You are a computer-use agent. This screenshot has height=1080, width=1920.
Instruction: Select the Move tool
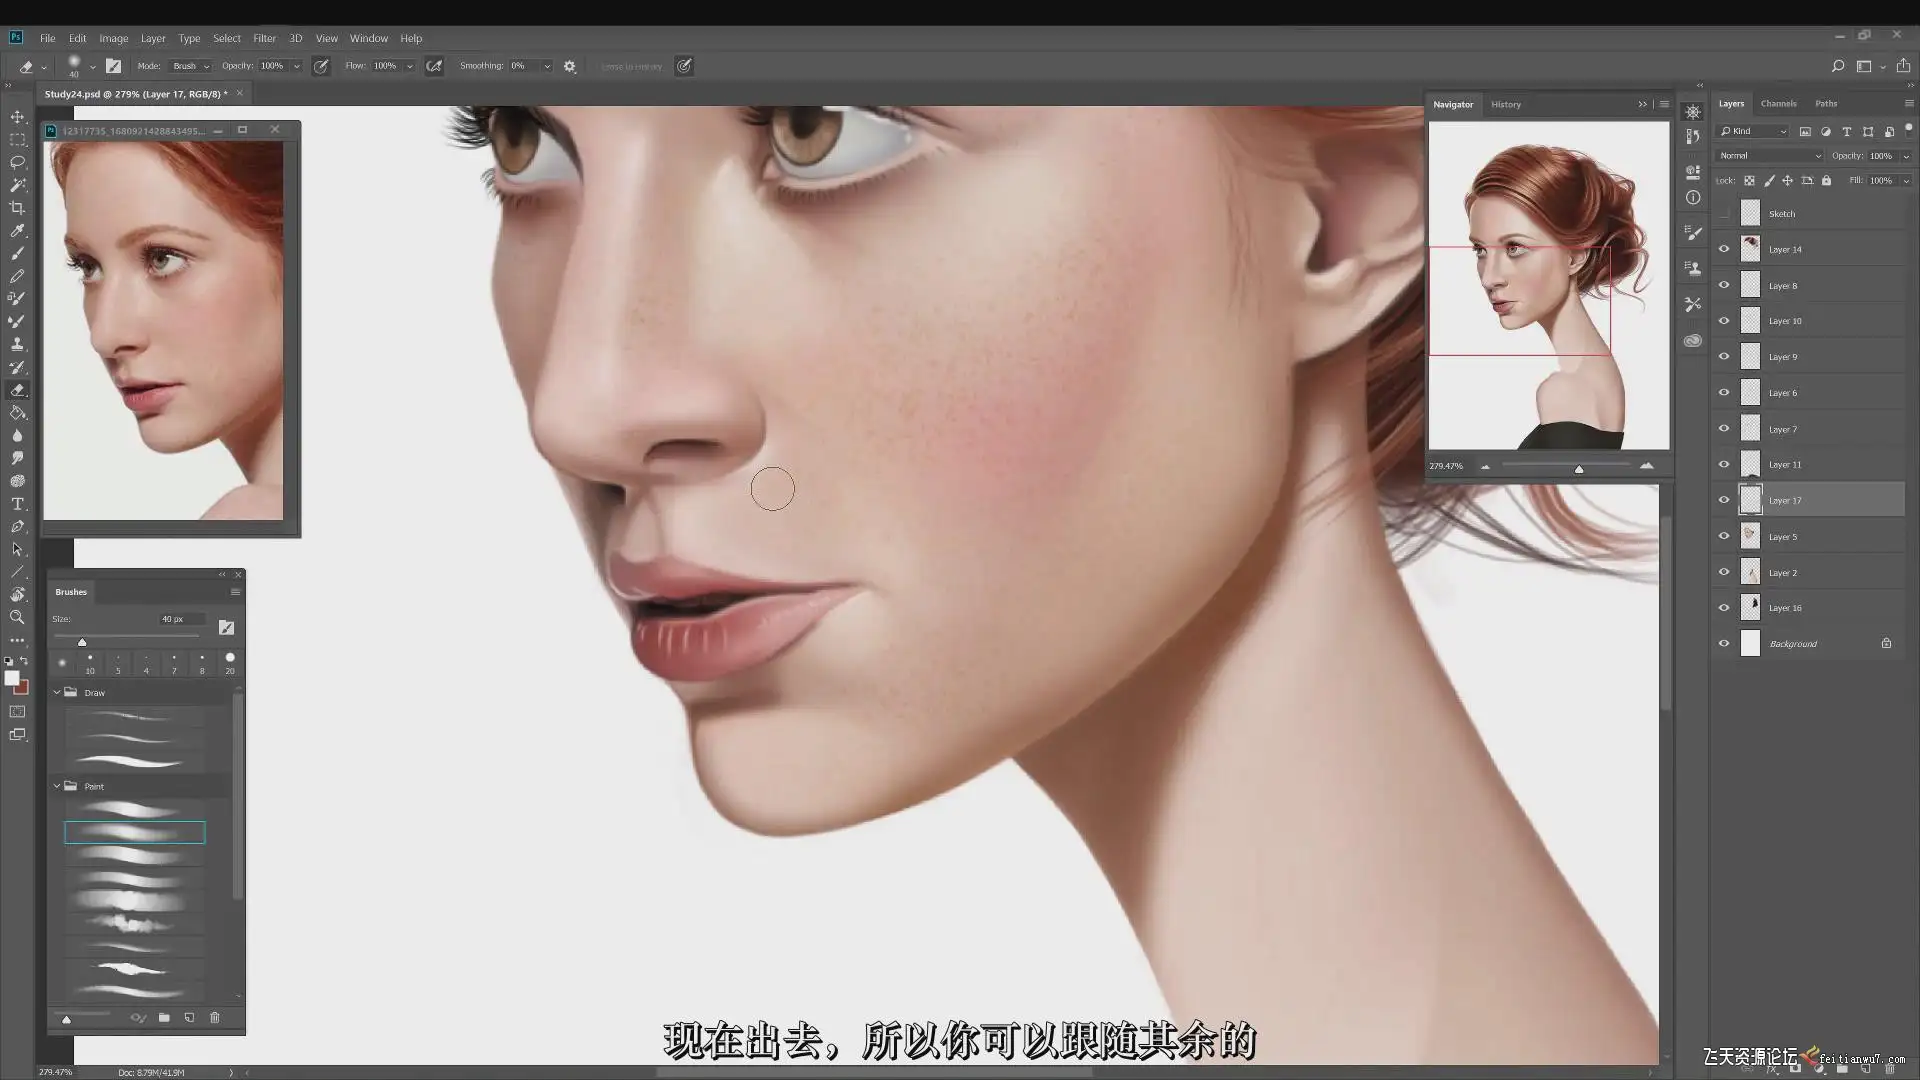17,116
